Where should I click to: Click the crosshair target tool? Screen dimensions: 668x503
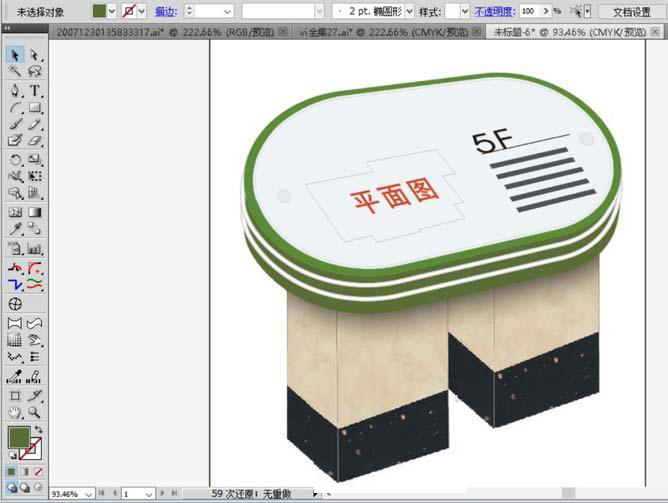coord(15,304)
